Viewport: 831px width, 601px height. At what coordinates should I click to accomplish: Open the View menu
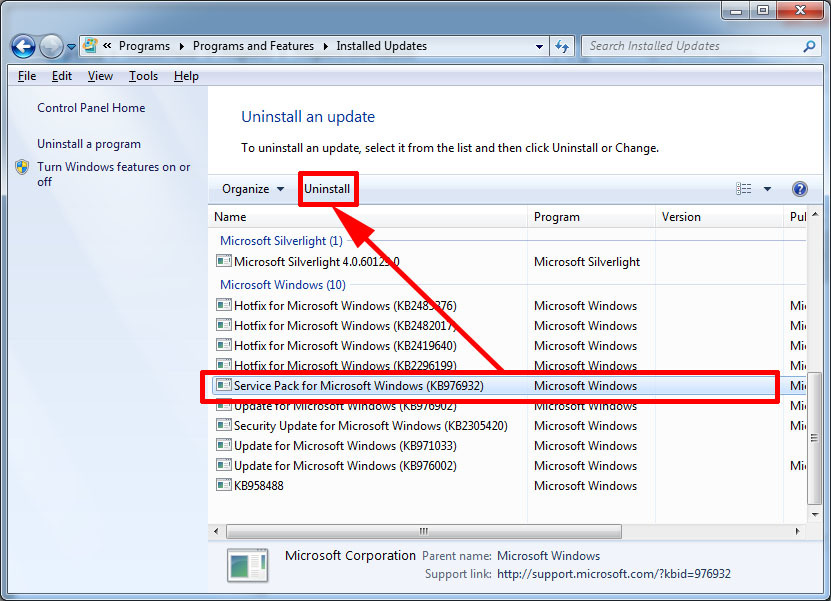coord(100,76)
